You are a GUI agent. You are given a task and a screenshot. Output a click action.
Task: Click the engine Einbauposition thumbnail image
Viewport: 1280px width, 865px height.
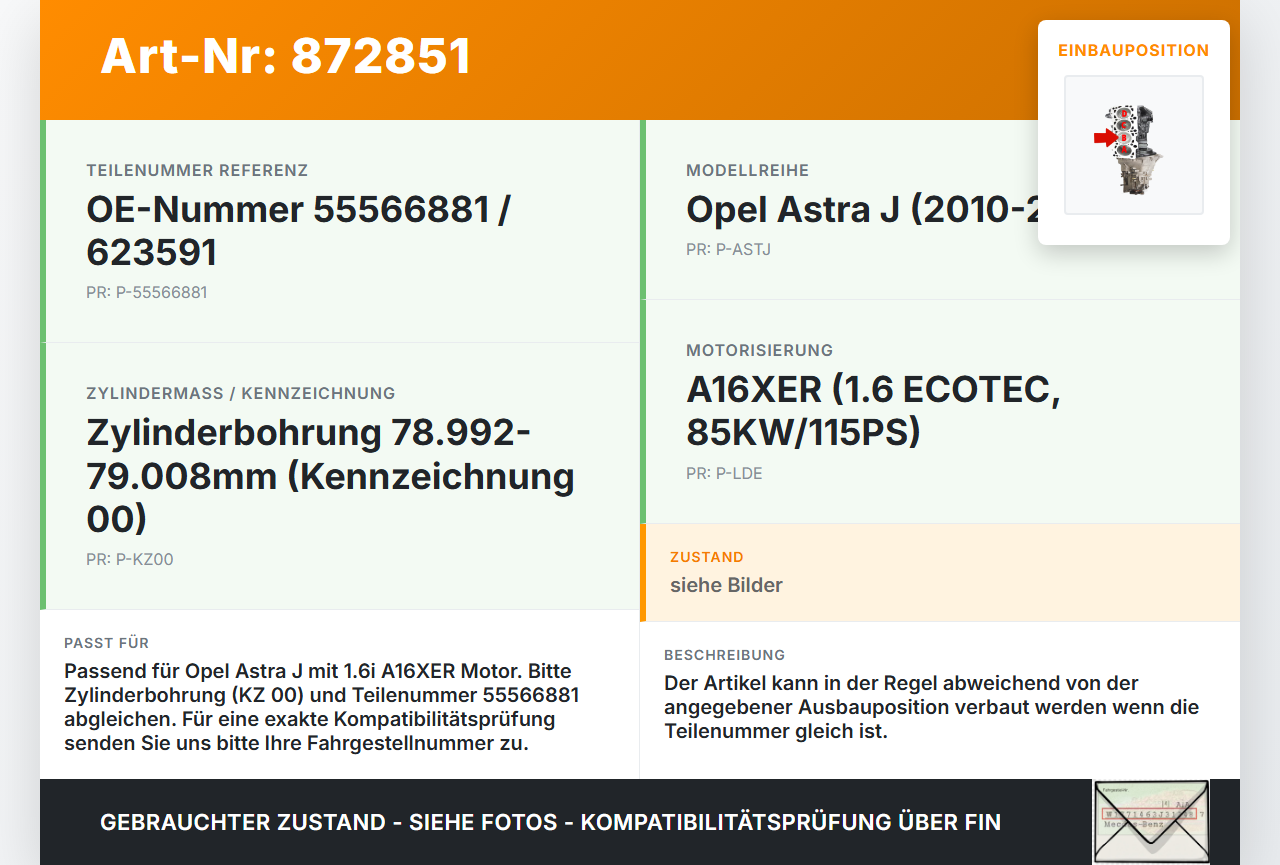[1134, 145]
